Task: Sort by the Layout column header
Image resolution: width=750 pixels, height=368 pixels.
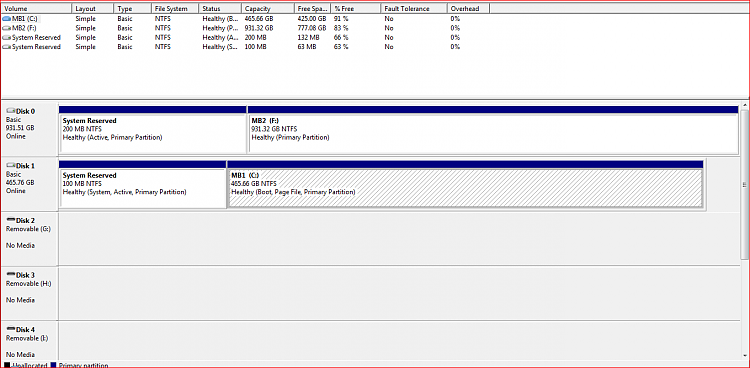Action: click(x=93, y=9)
